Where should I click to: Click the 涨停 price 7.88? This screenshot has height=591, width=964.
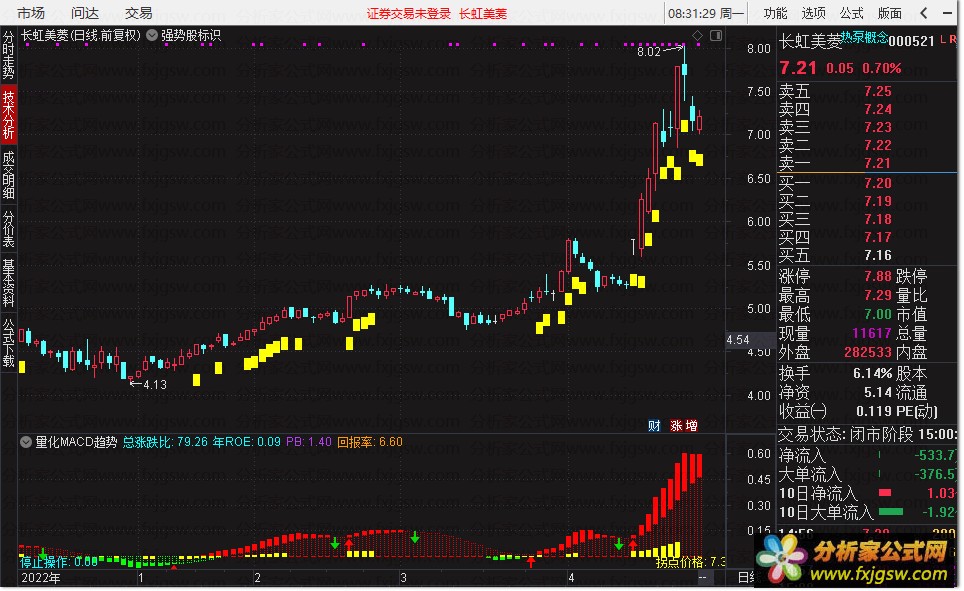[x=878, y=276]
